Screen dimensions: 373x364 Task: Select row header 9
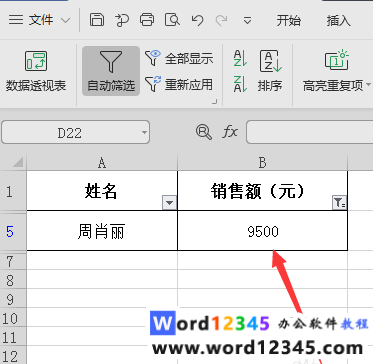click(13, 299)
